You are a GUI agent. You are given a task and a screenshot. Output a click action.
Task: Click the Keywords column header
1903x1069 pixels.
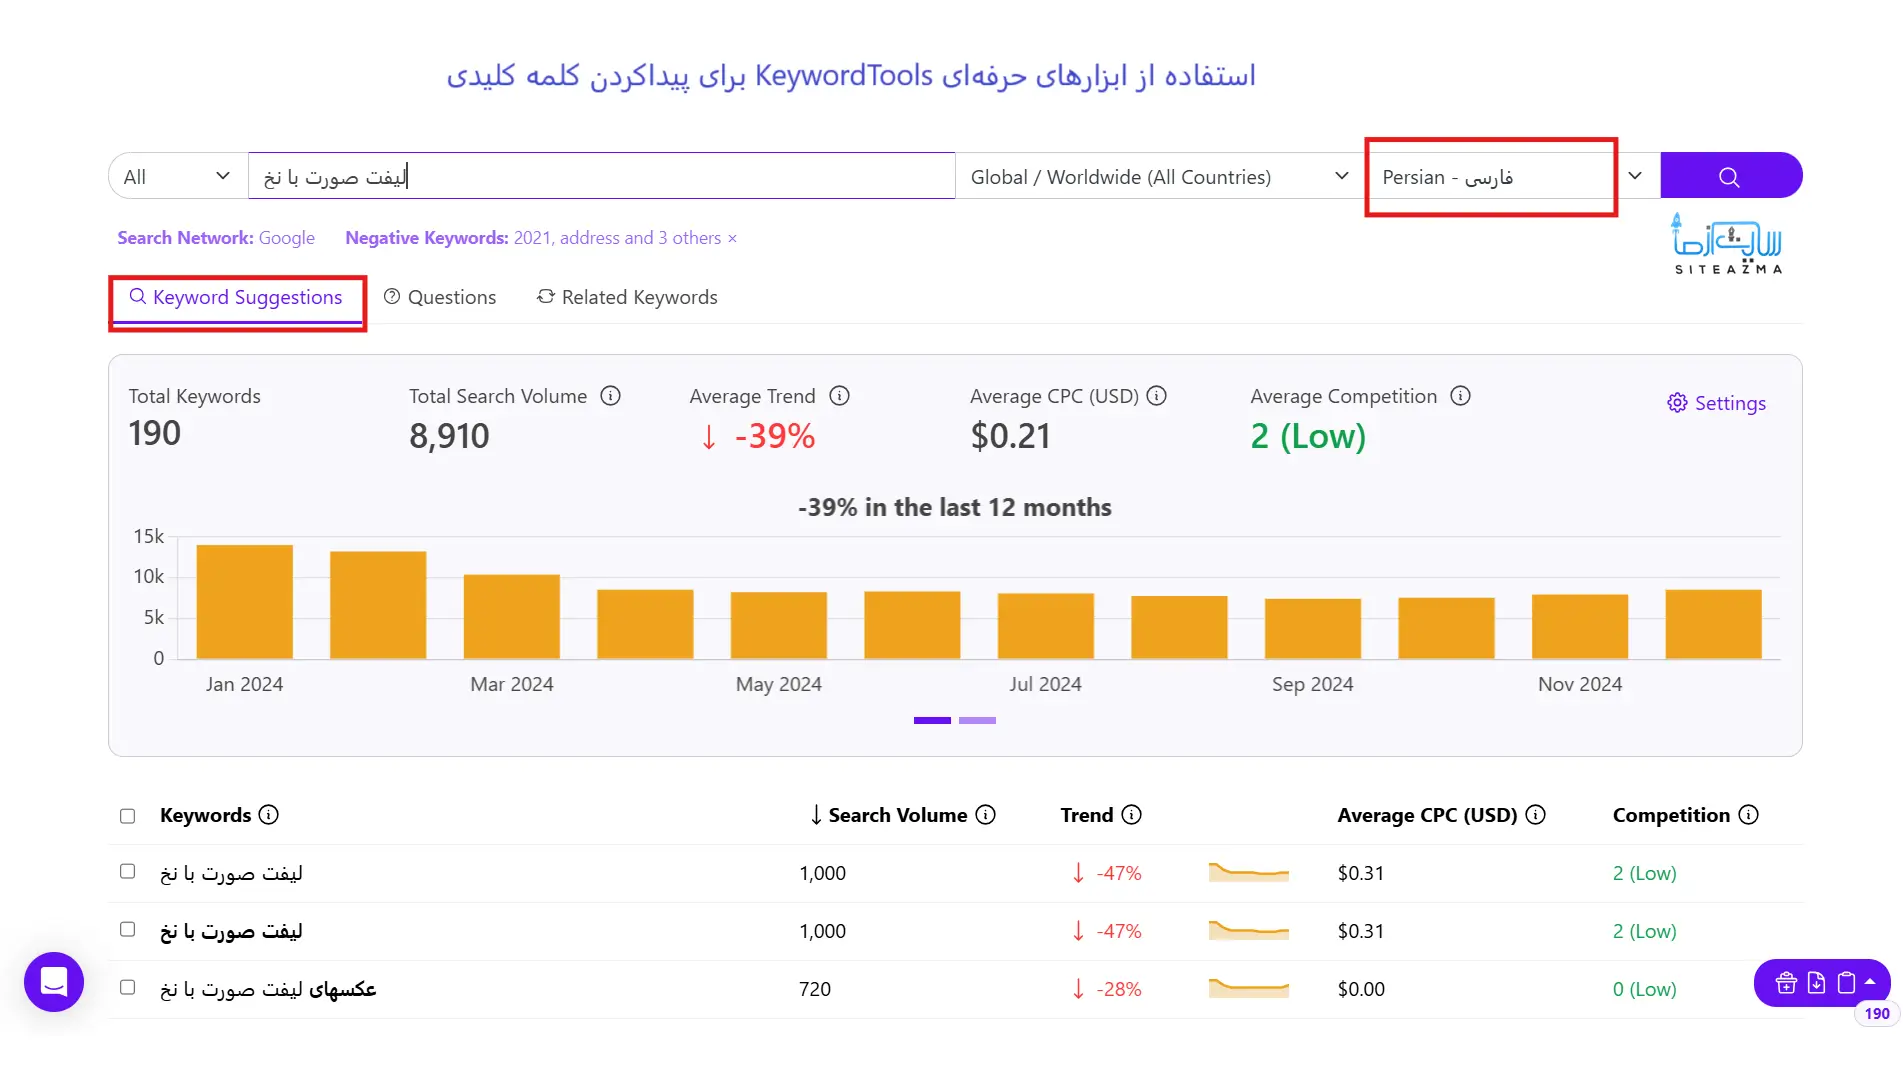(x=205, y=815)
